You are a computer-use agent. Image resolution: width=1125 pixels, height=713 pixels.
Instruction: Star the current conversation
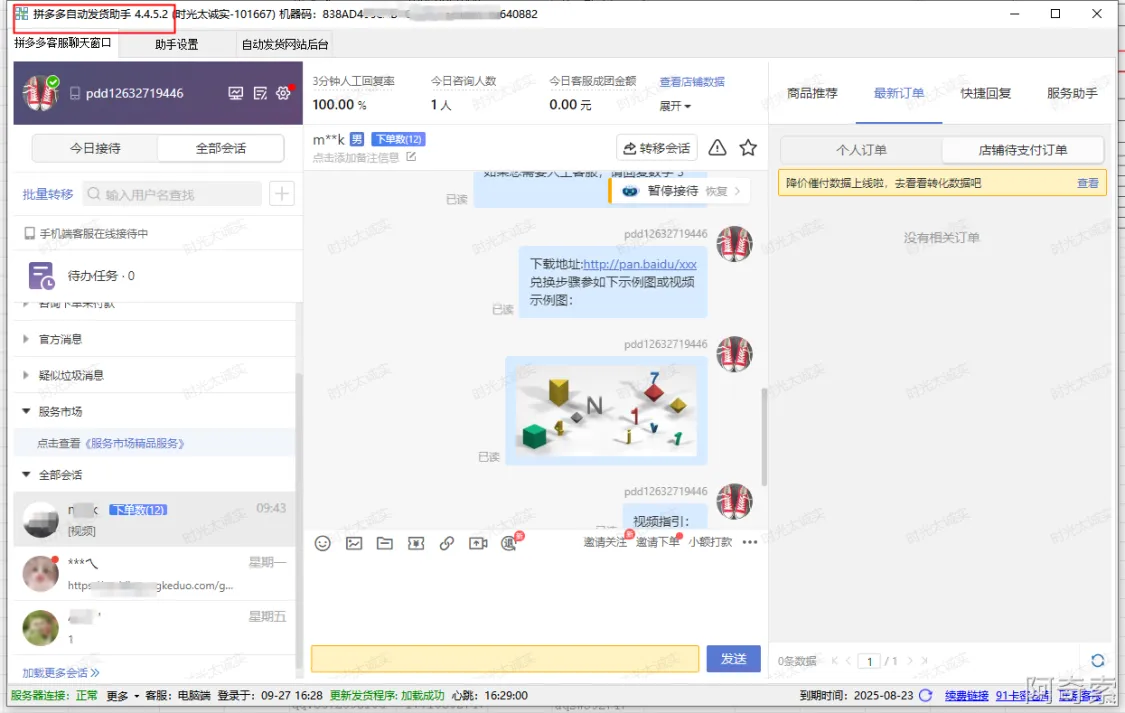[x=748, y=148]
